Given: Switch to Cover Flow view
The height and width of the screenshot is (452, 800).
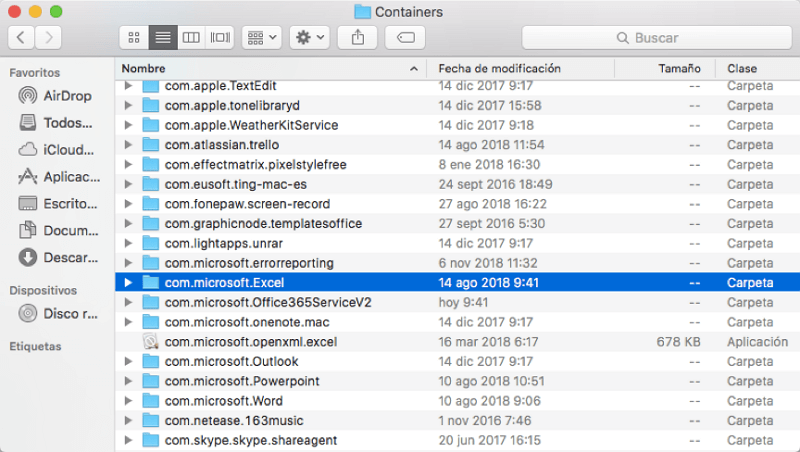Looking at the screenshot, I should 220,38.
